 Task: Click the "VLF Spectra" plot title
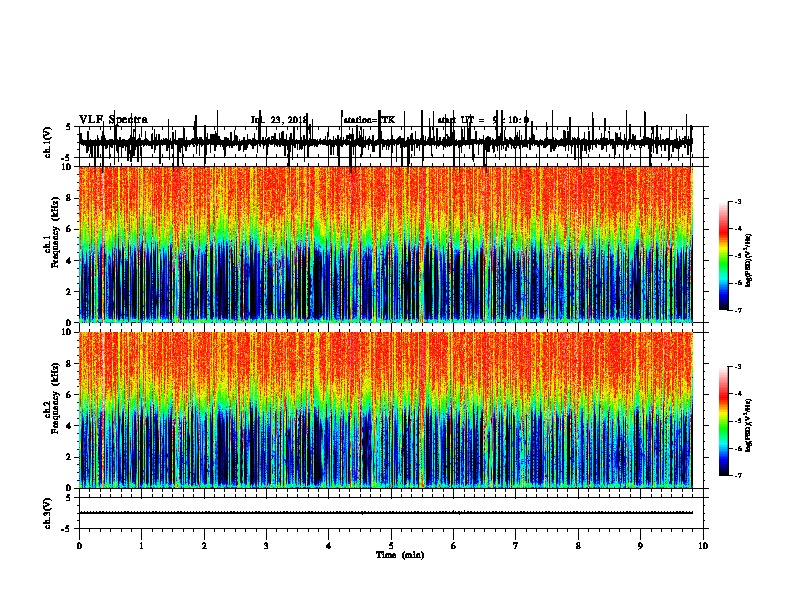[113, 120]
